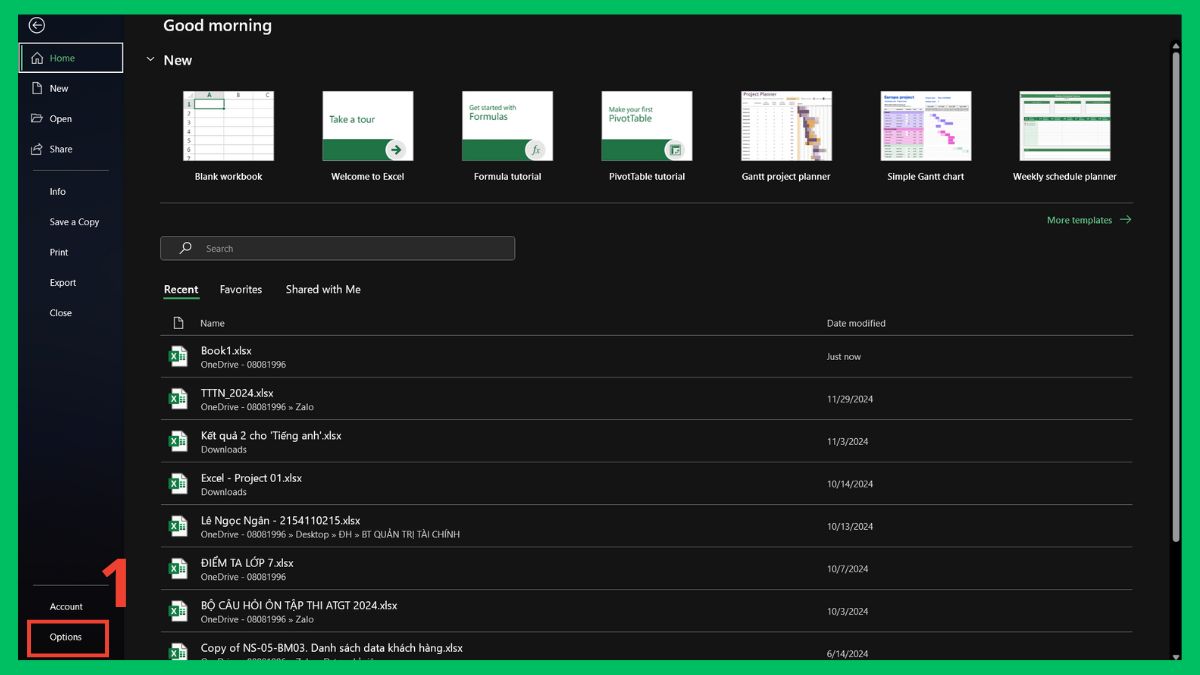Click the Search input field
The width and height of the screenshot is (1200, 675).
coord(338,248)
